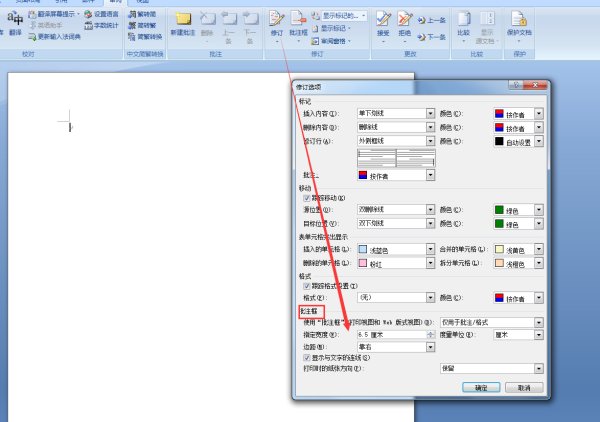Toggle the 跟踪格式设置 checkbox

(x=307, y=286)
